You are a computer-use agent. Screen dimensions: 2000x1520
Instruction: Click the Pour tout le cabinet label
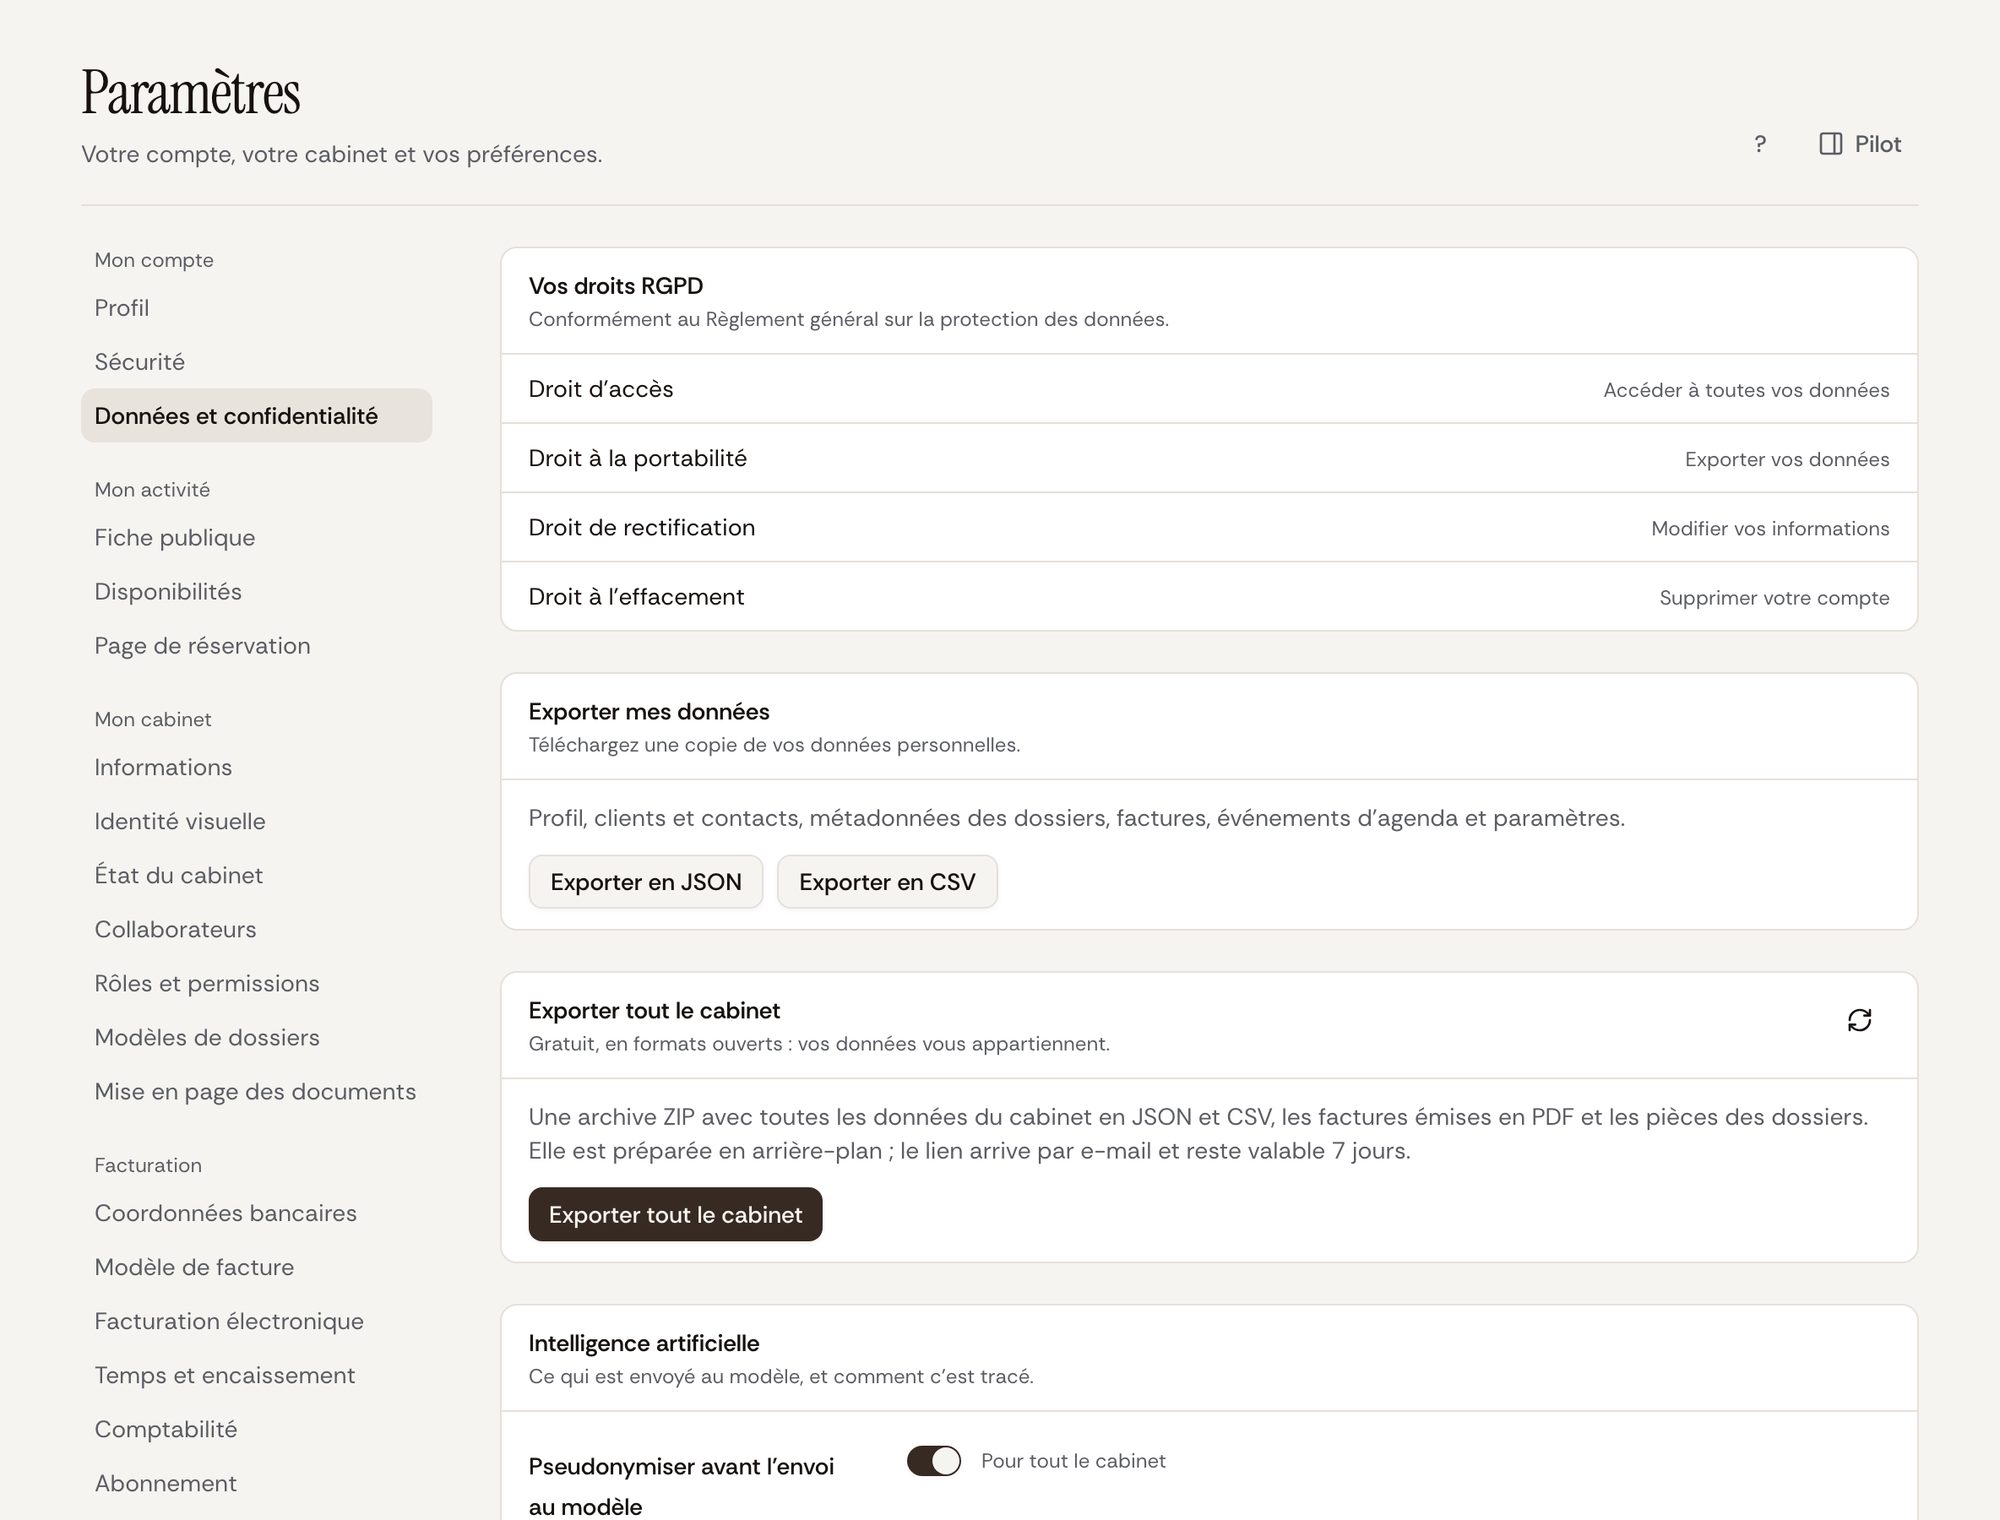click(x=1073, y=1461)
